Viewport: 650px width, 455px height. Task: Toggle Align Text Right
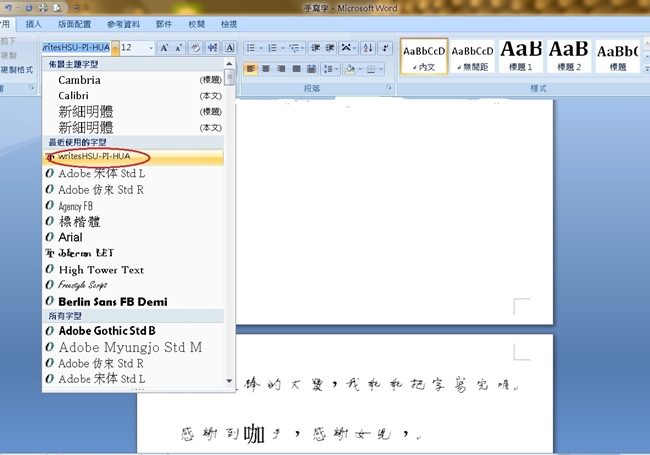pyautogui.click(x=281, y=68)
